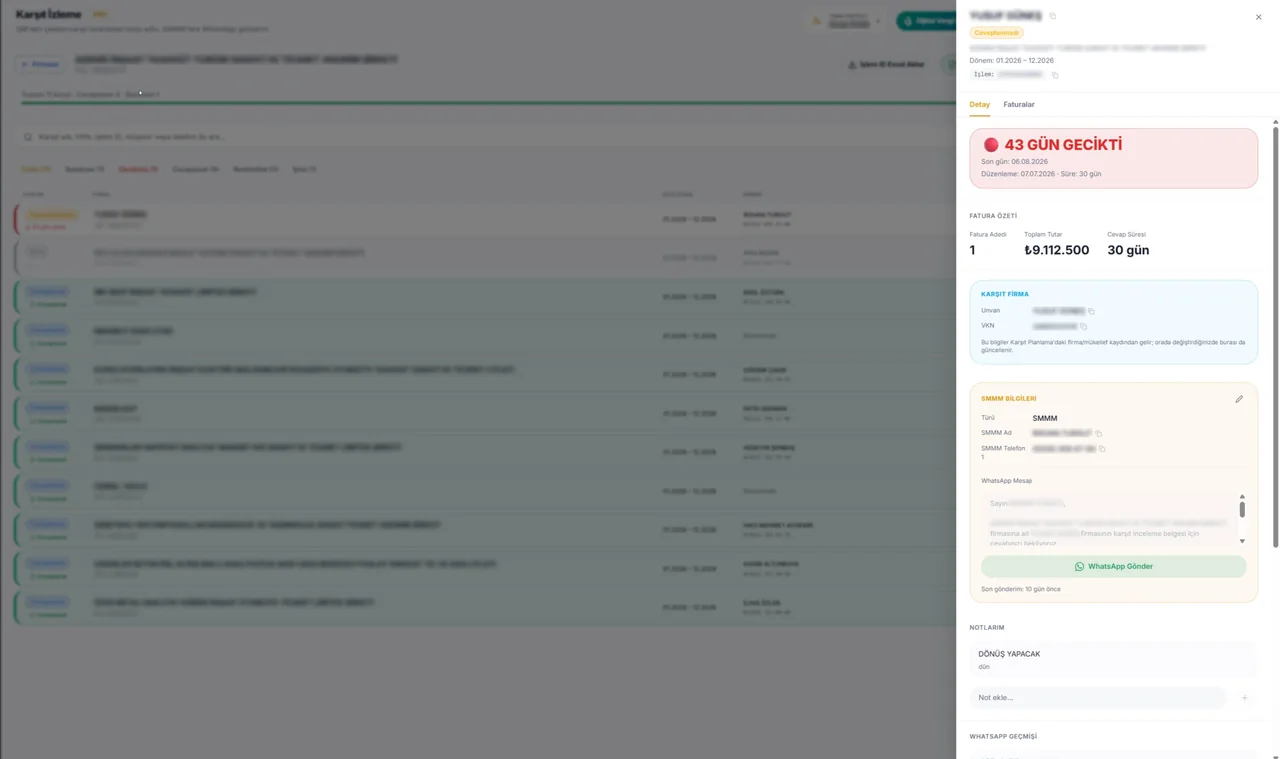
Task: Select the Türü value SMMM
Action: pyautogui.click(x=1044, y=418)
